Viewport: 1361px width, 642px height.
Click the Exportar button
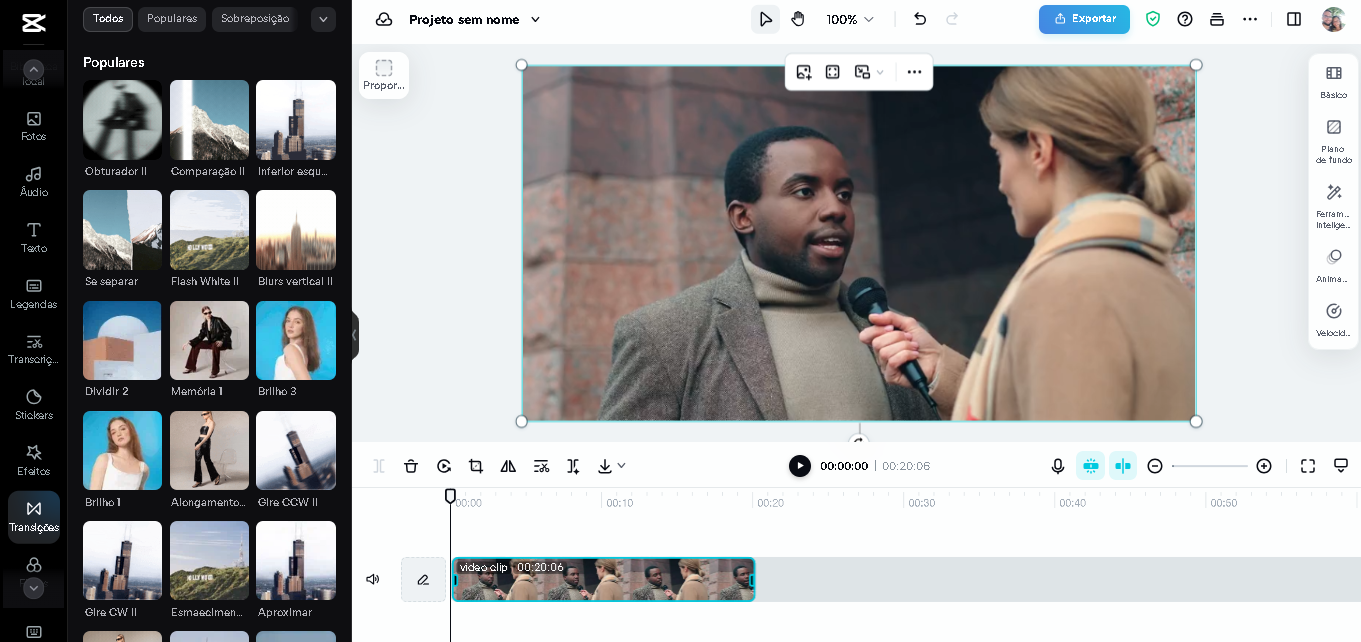[x=1084, y=19]
